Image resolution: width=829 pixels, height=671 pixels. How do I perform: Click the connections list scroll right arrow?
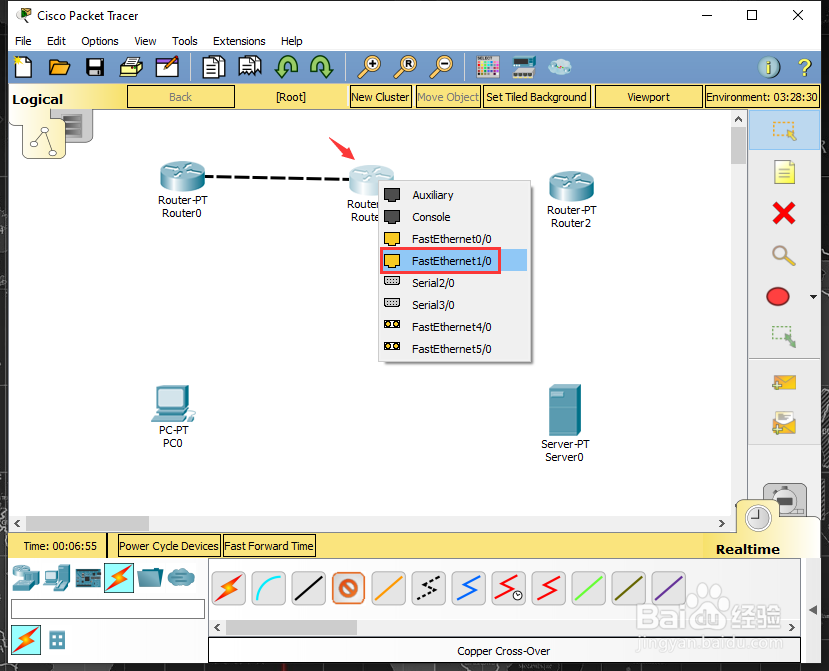click(x=791, y=628)
